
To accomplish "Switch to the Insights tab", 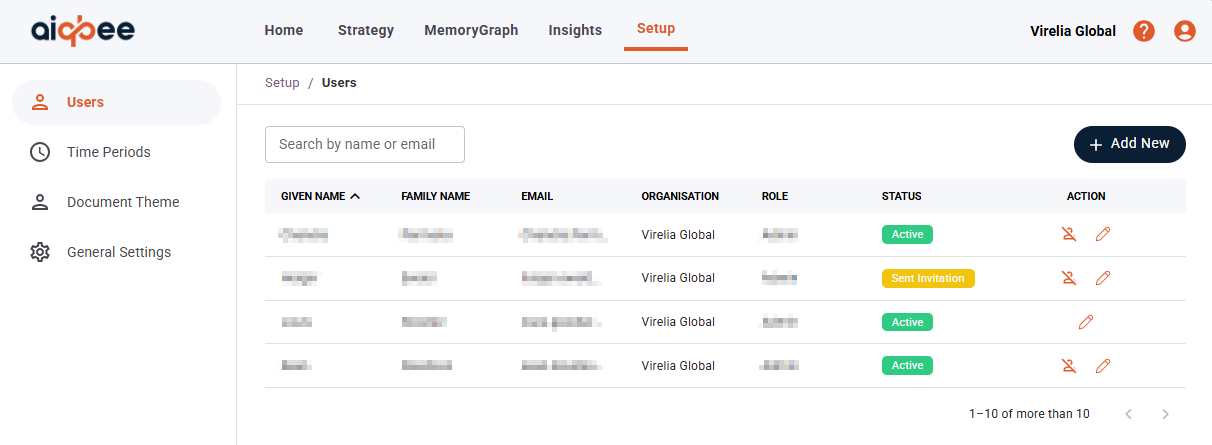I will pyautogui.click(x=575, y=30).
